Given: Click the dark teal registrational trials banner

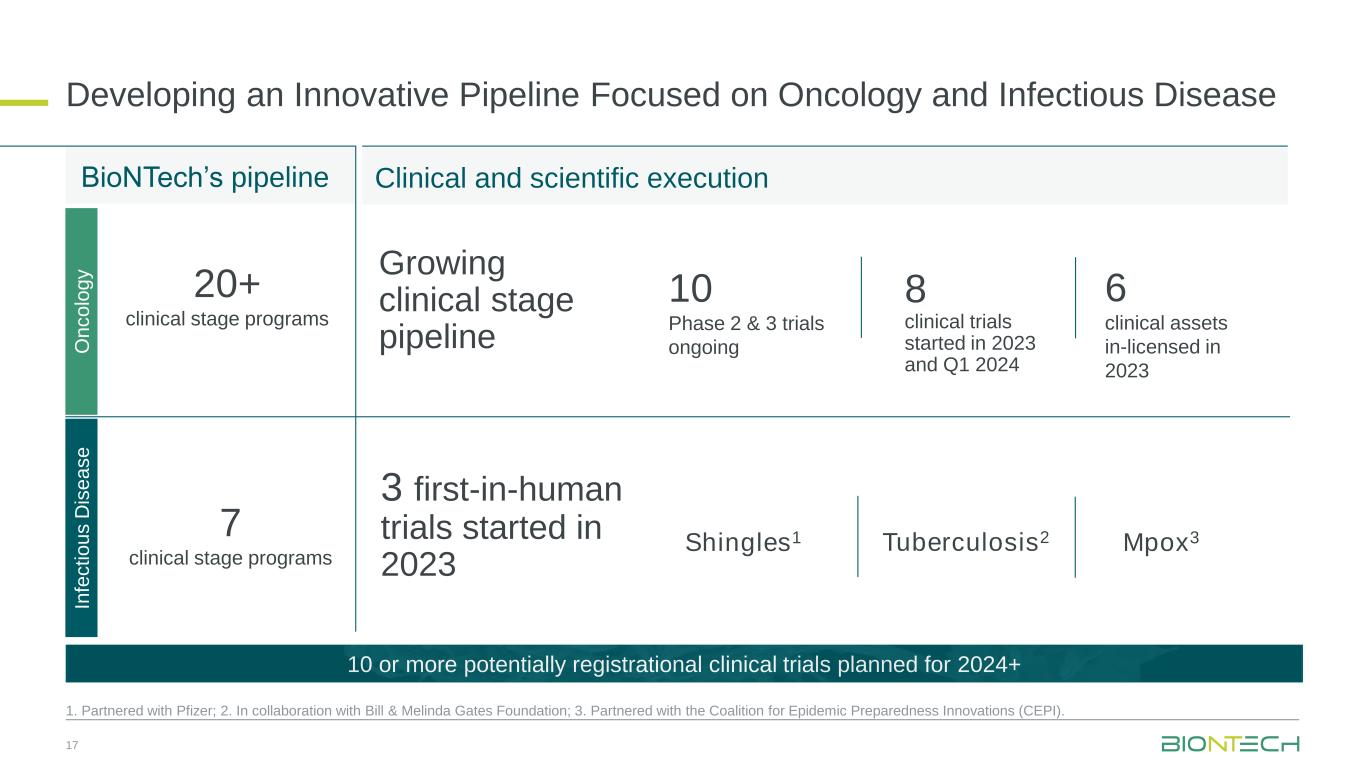Looking at the screenshot, I should point(683,664).
